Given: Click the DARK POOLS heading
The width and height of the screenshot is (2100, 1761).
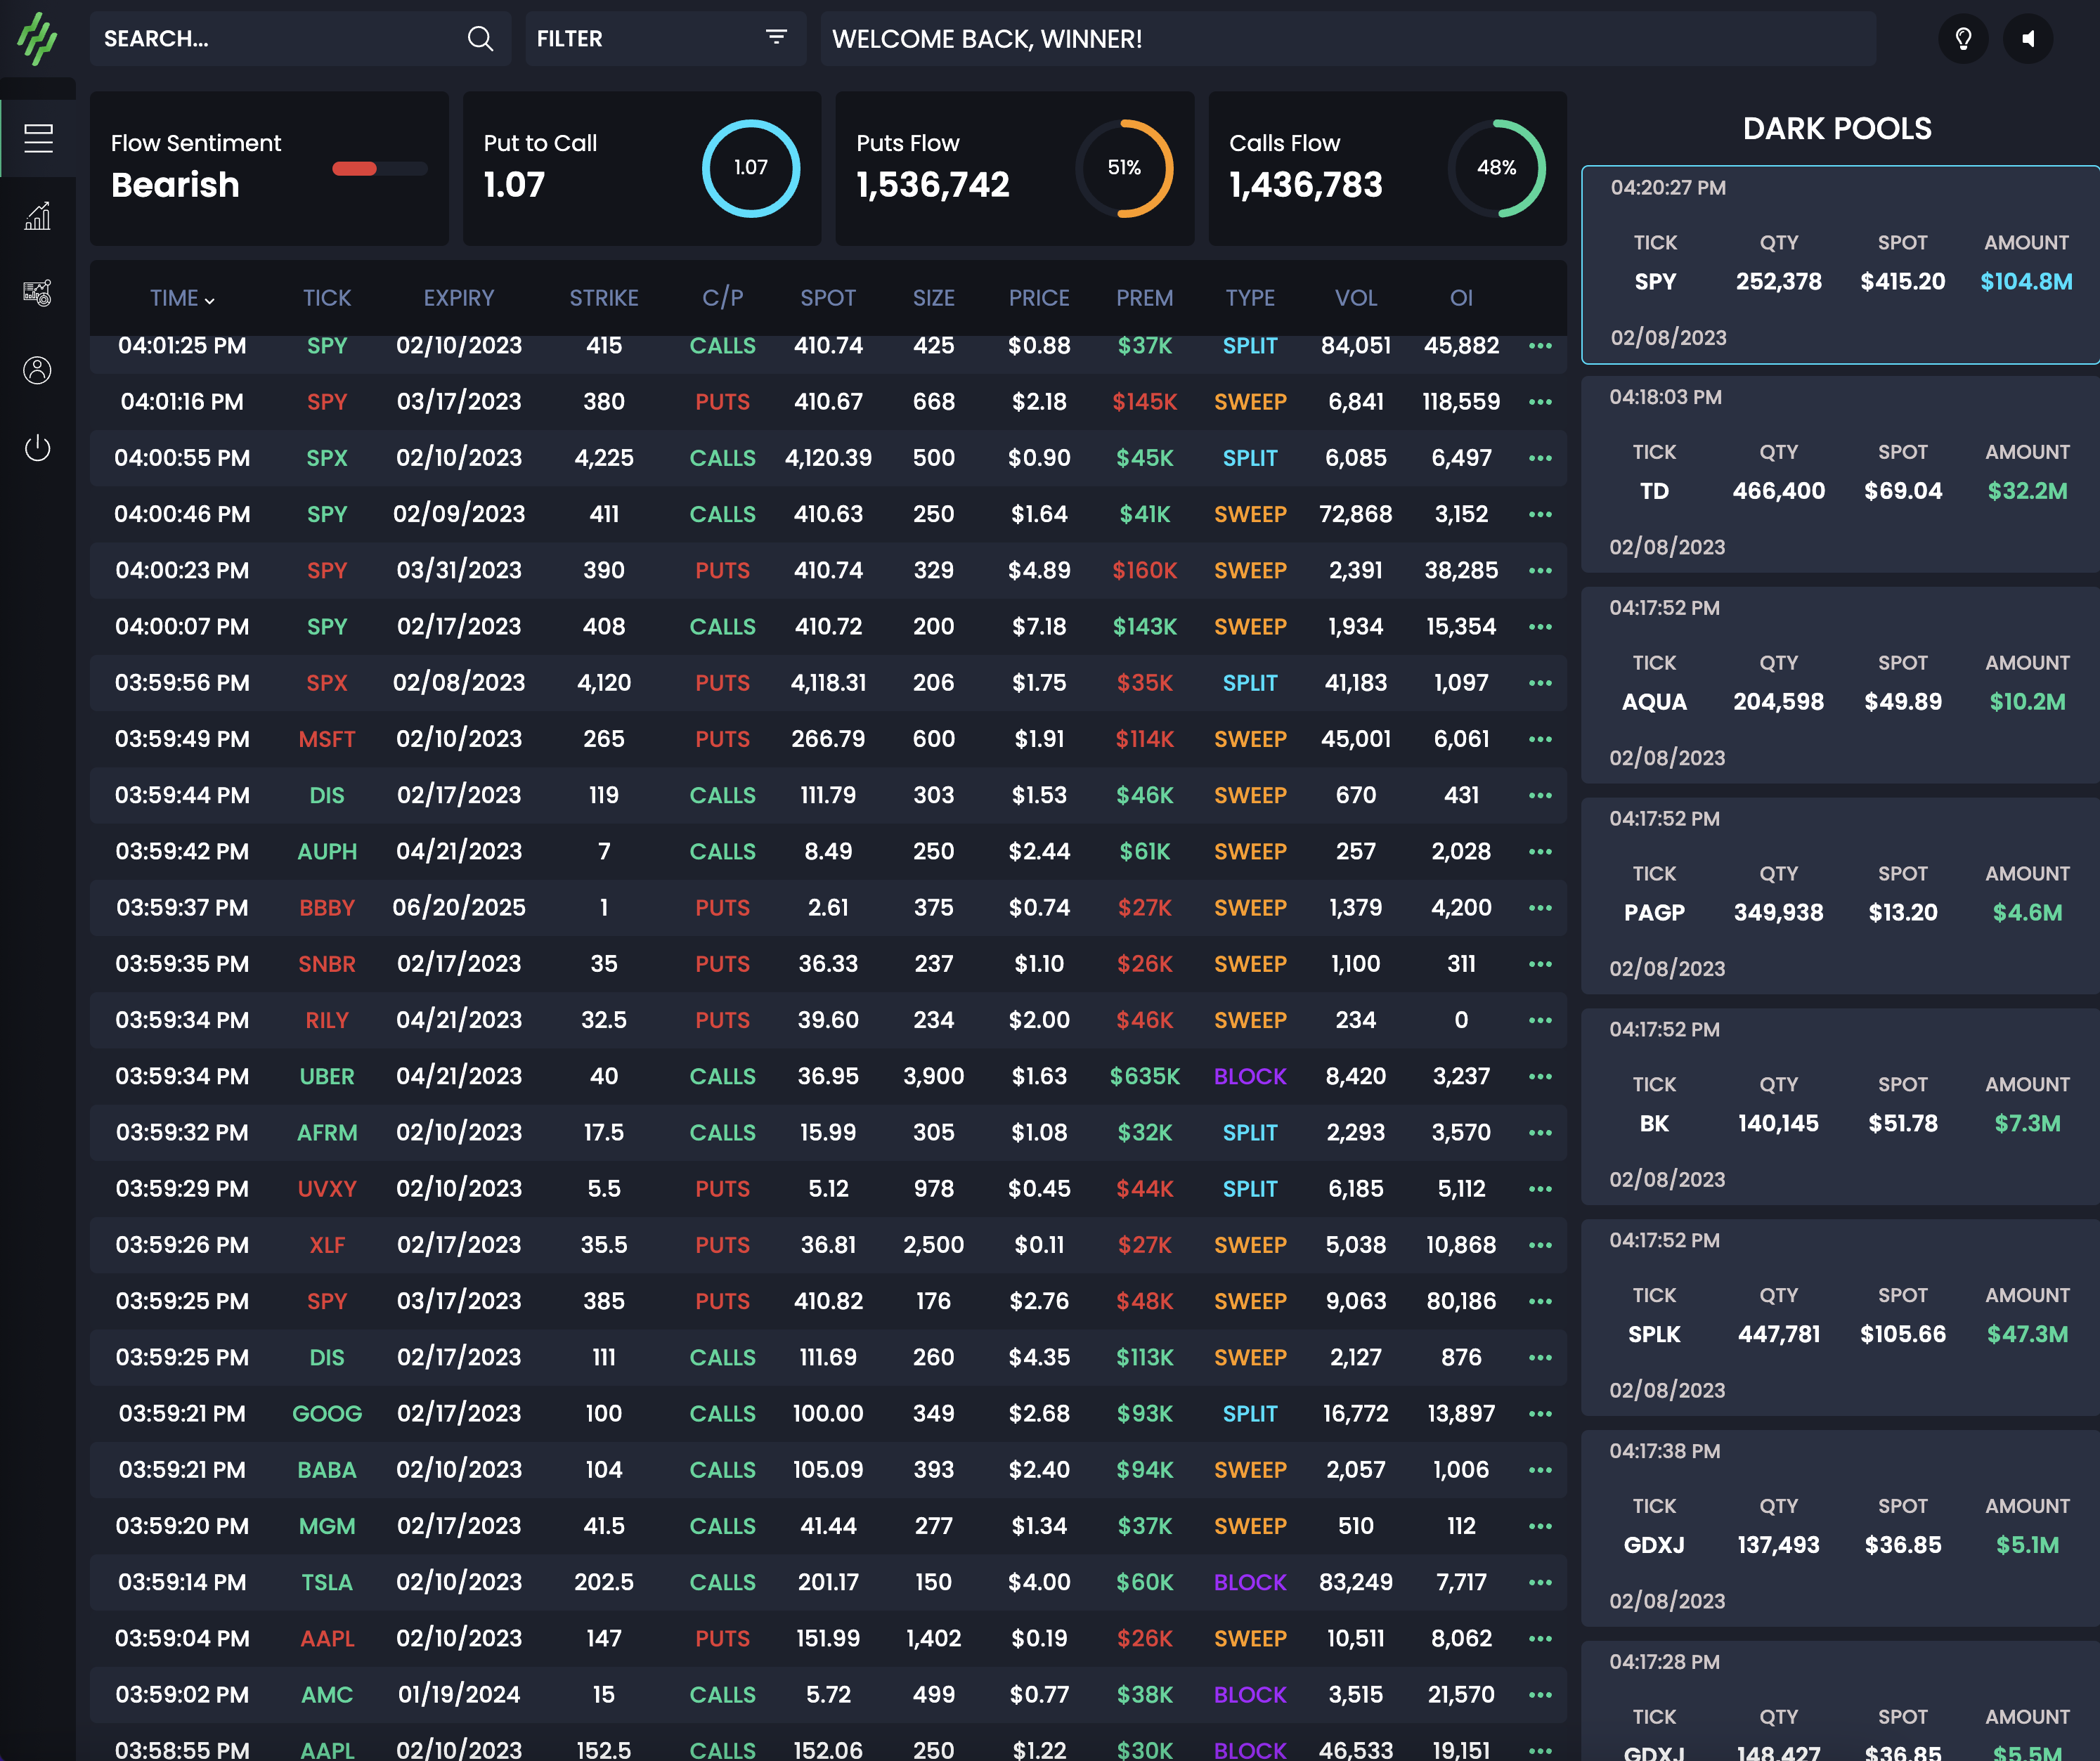Looking at the screenshot, I should (x=1837, y=129).
